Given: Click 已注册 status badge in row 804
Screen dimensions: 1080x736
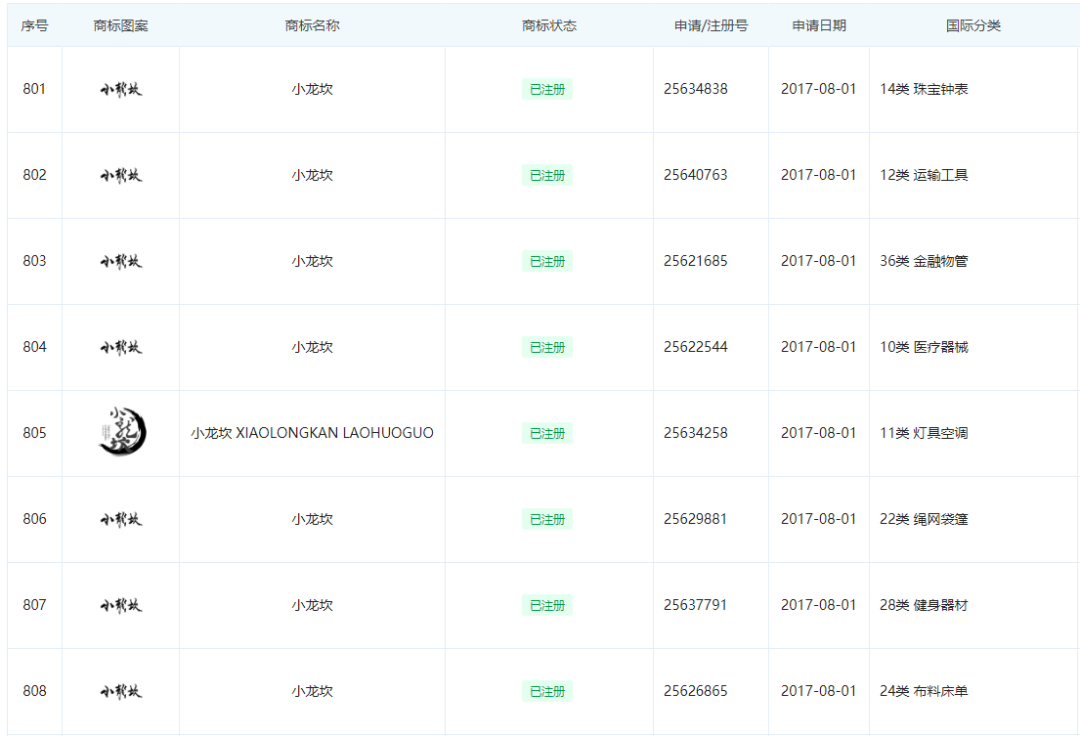Looking at the screenshot, I should click(548, 348).
